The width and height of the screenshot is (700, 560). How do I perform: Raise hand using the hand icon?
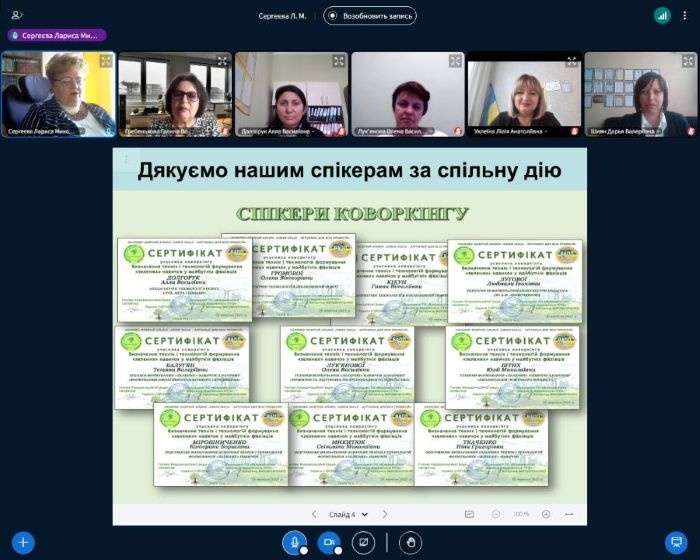tap(409, 542)
